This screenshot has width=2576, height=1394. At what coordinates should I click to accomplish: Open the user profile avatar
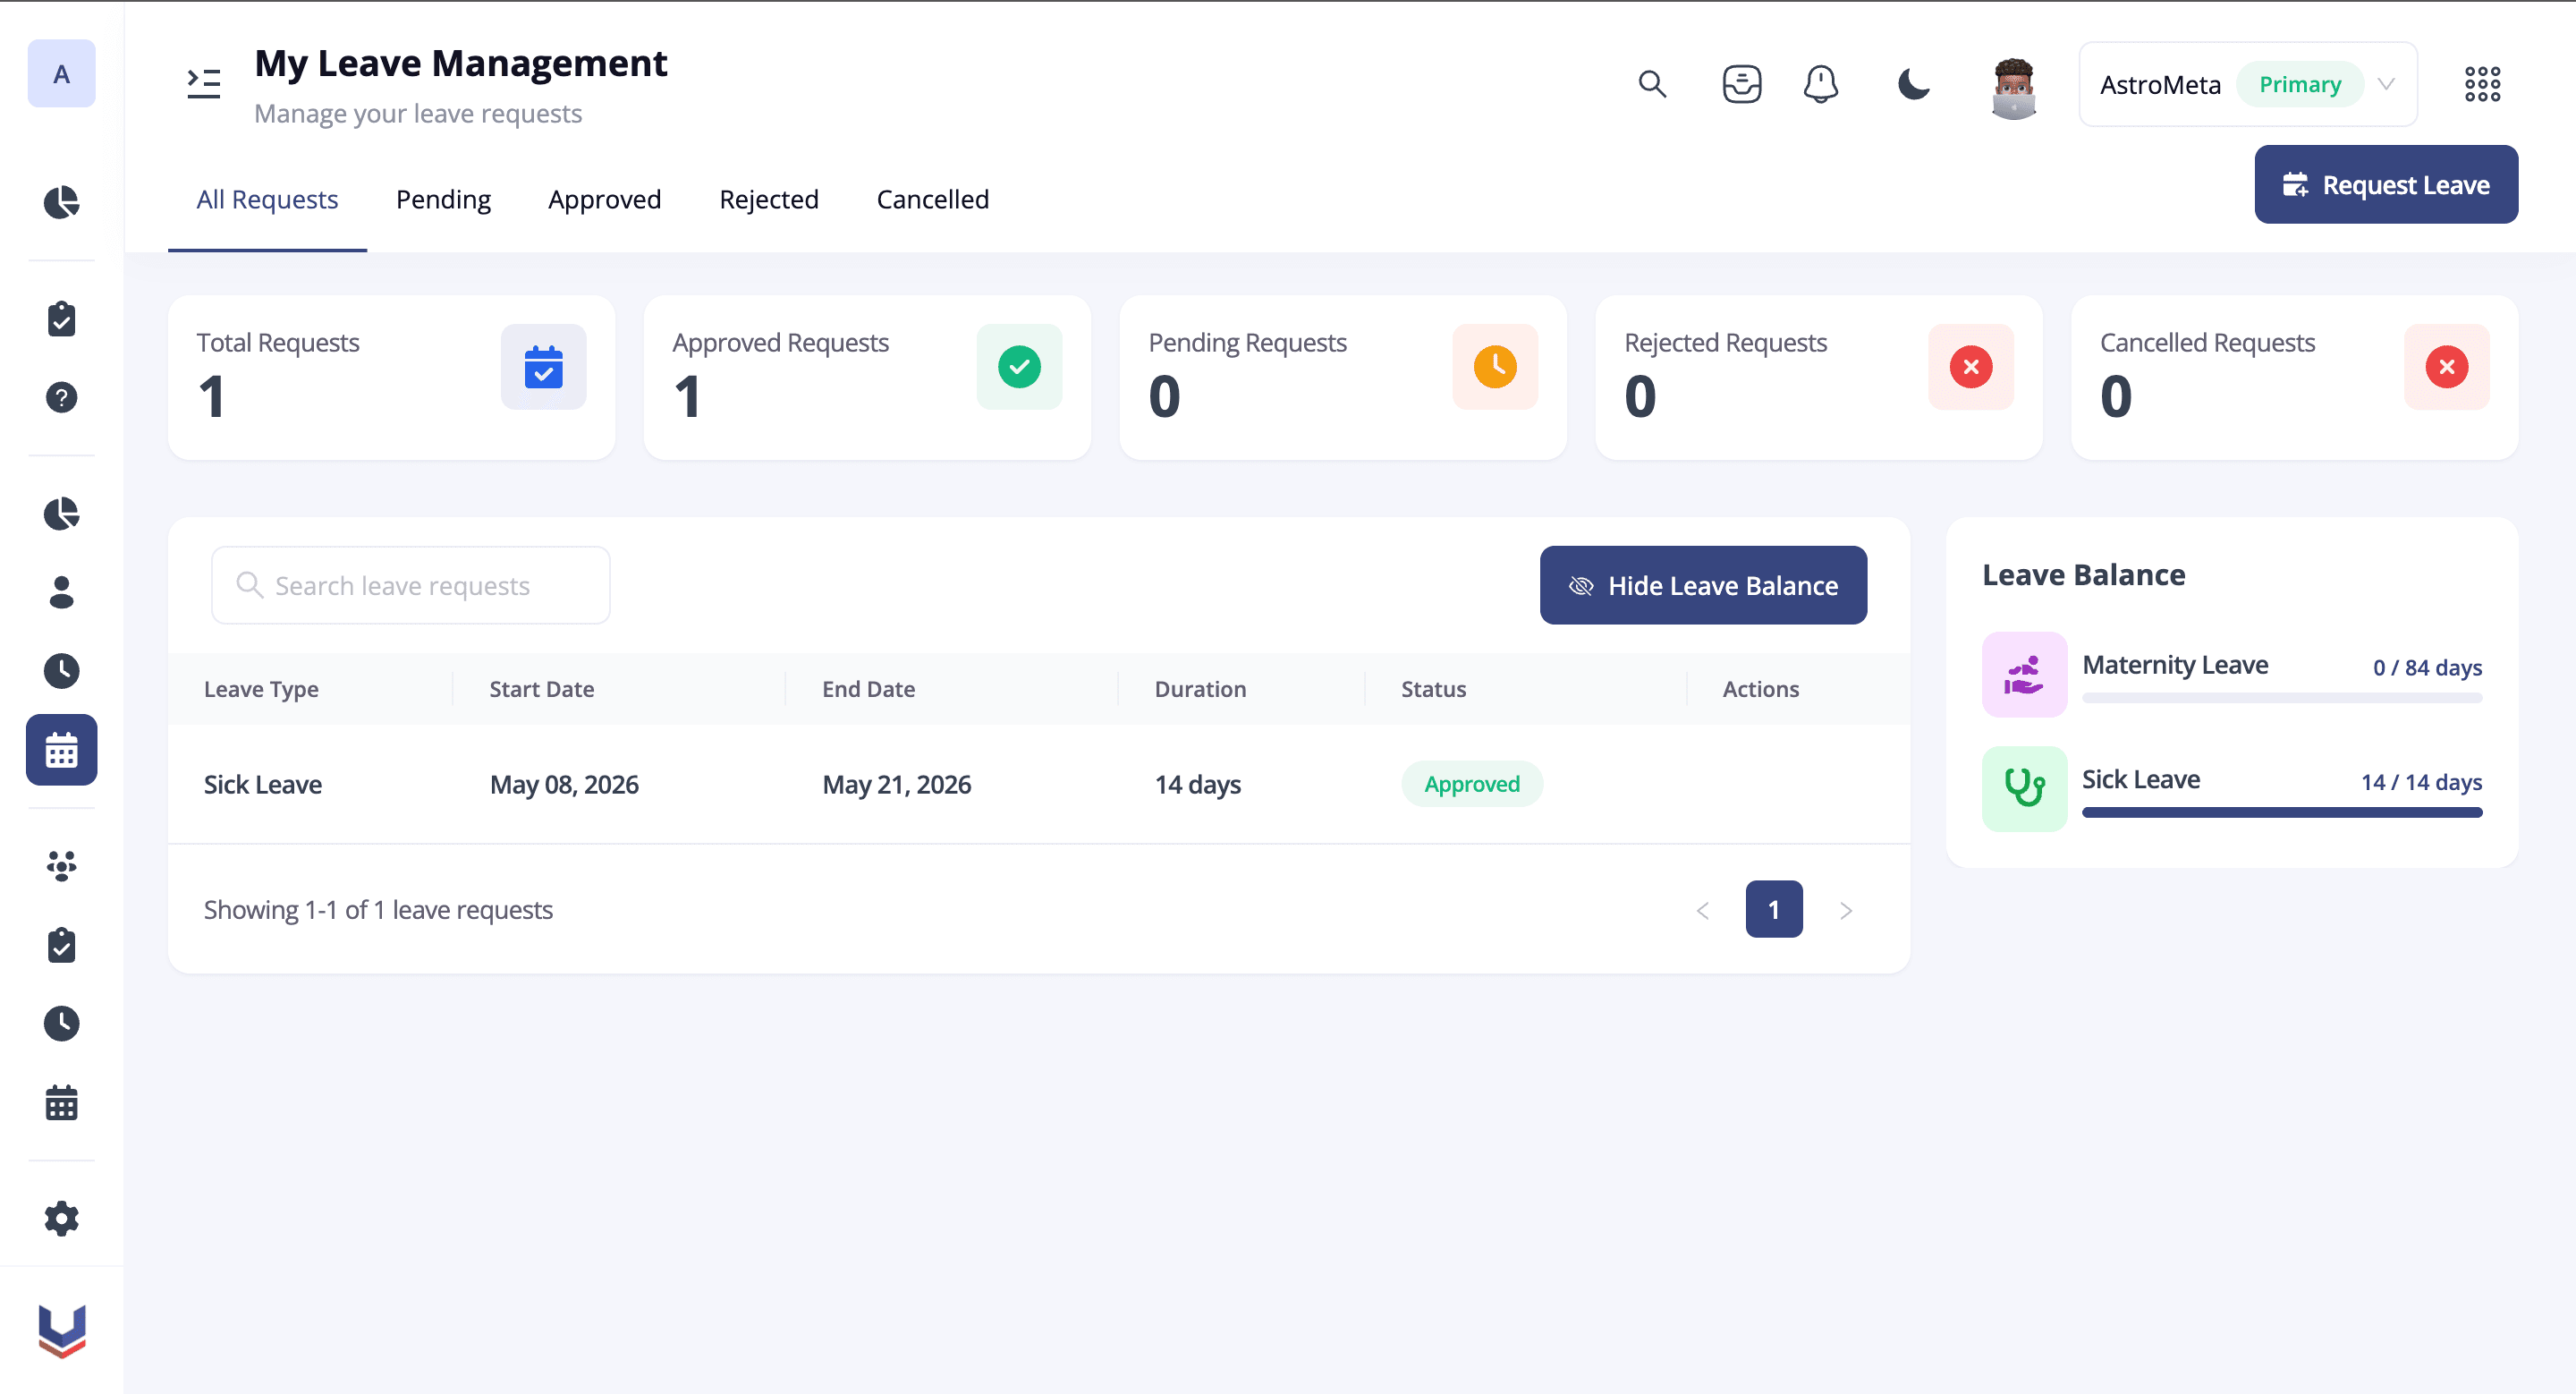click(x=2013, y=88)
